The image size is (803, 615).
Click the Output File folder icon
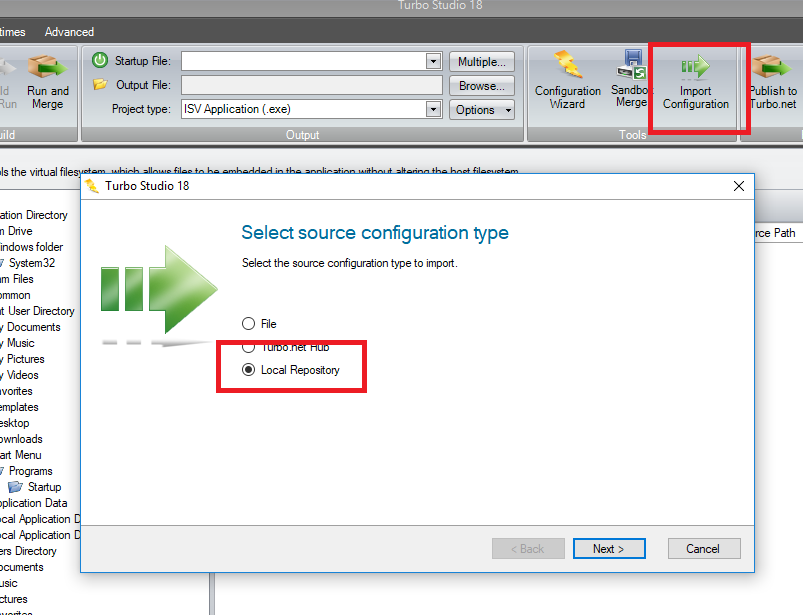point(100,84)
